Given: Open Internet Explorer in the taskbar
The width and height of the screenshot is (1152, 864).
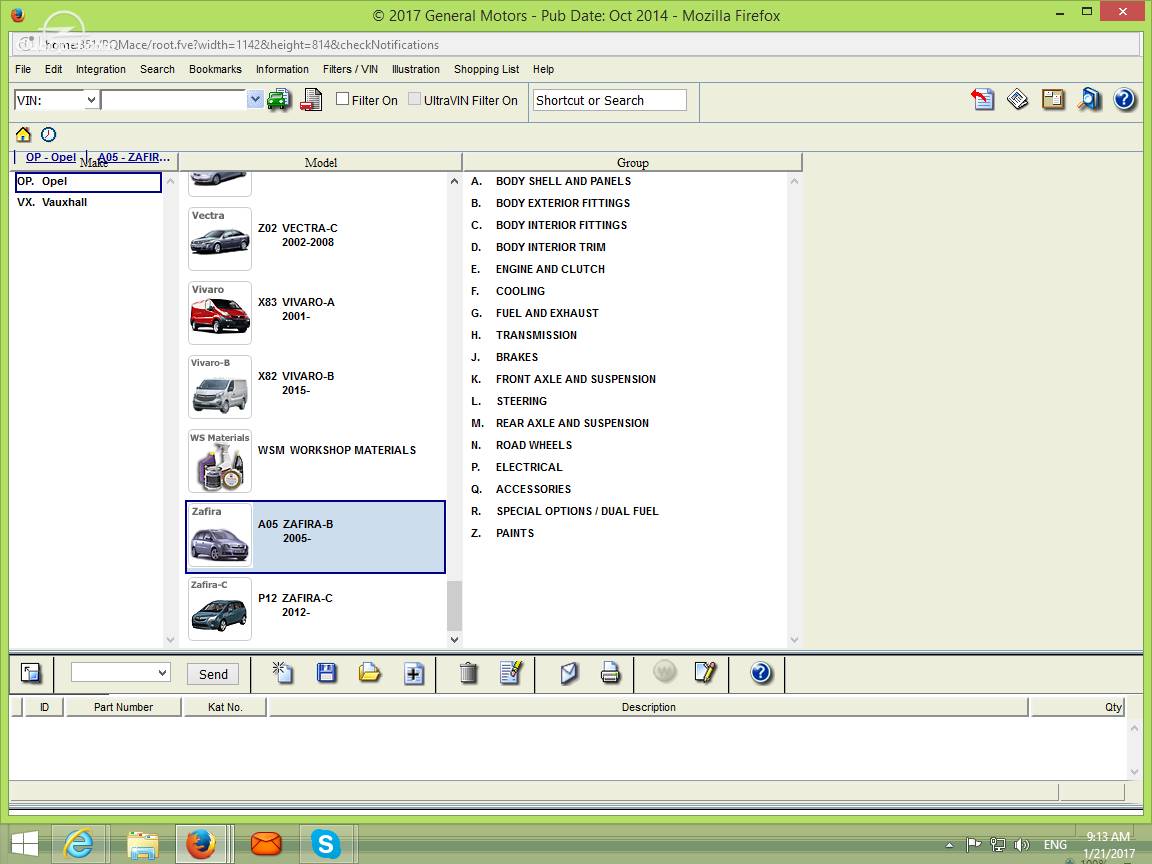Looking at the screenshot, I should pos(78,843).
